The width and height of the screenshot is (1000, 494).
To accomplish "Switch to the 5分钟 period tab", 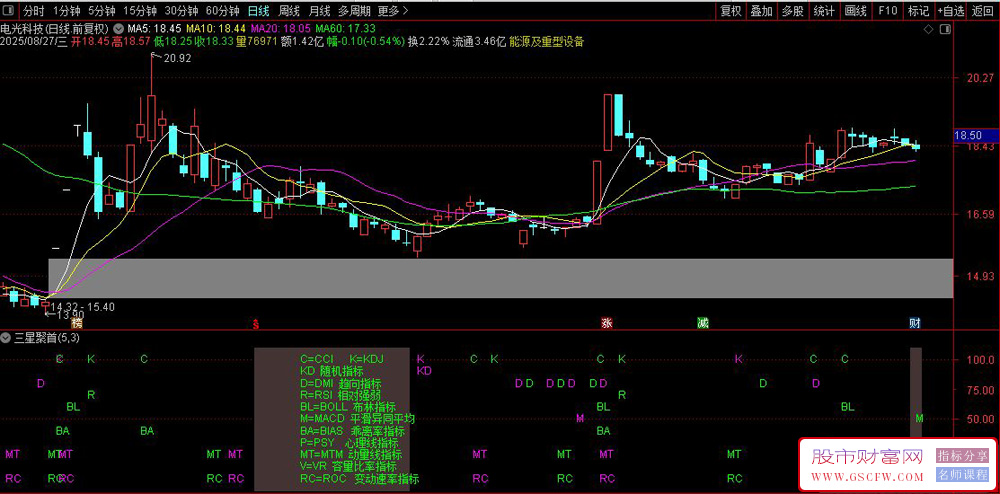I will click(x=101, y=11).
